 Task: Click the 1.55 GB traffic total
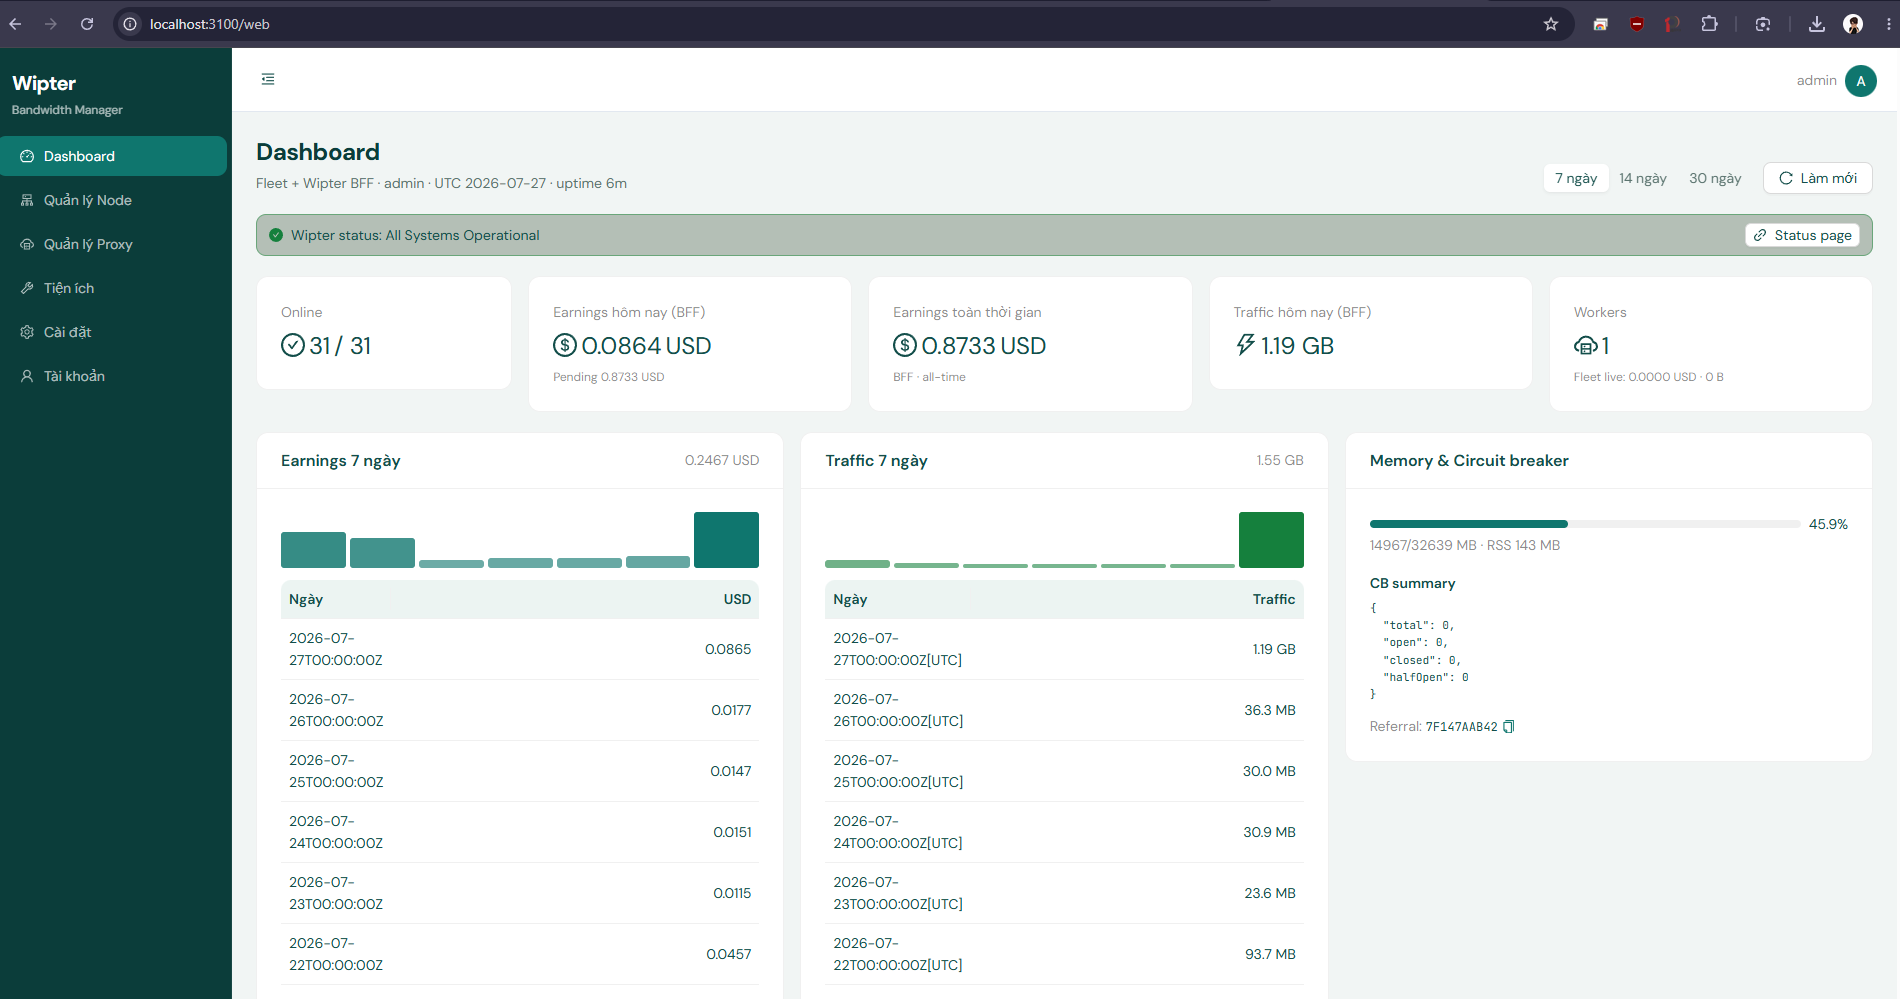click(x=1280, y=460)
